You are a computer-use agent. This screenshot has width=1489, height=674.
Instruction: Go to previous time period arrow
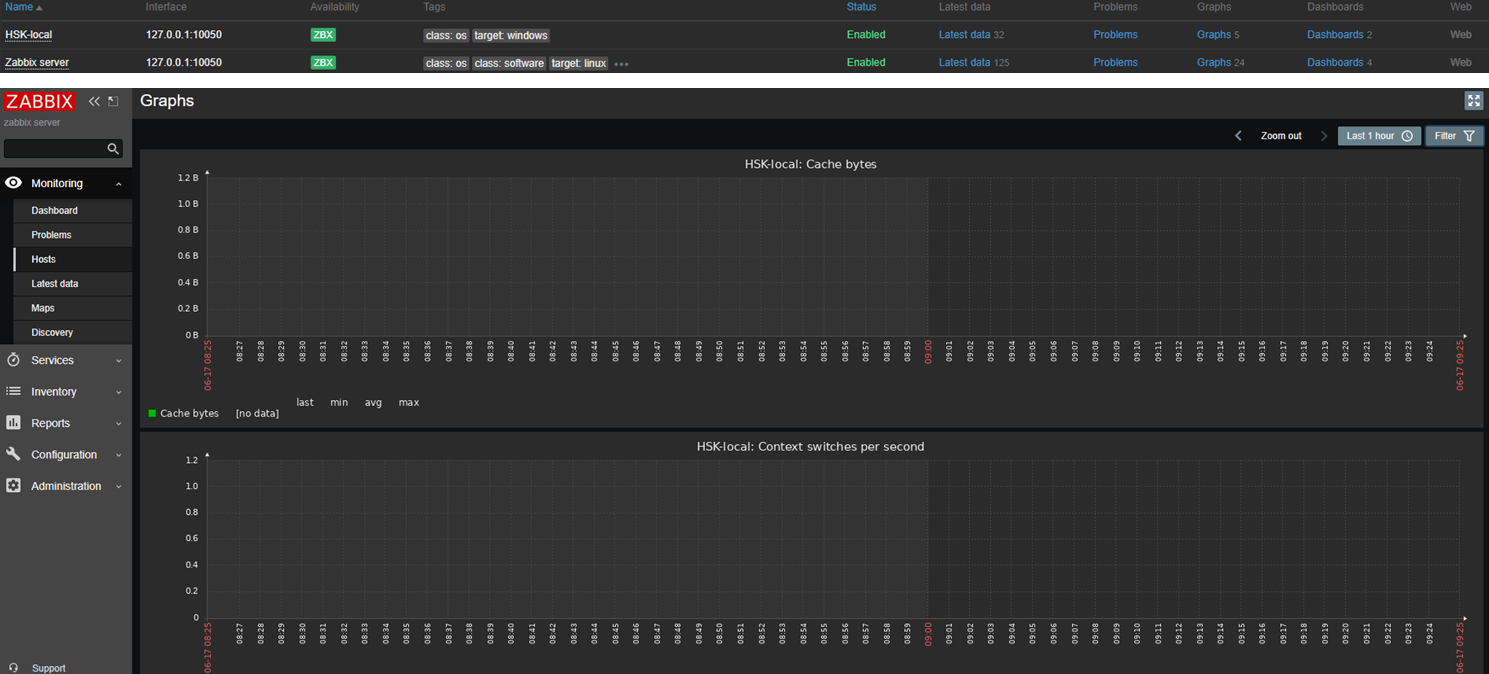tap(1238, 136)
